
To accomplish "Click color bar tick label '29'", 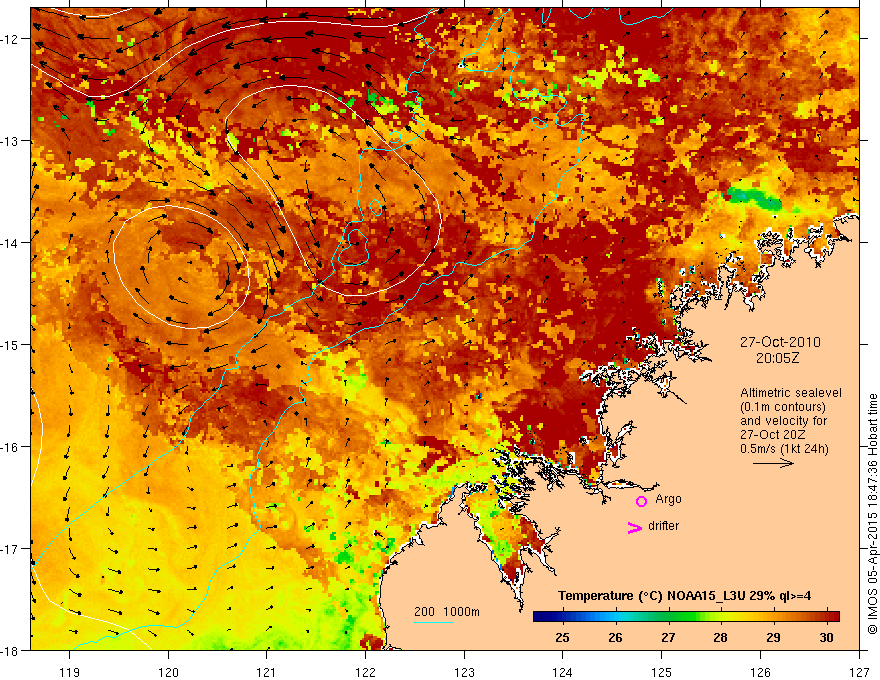I will [x=773, y=637].
